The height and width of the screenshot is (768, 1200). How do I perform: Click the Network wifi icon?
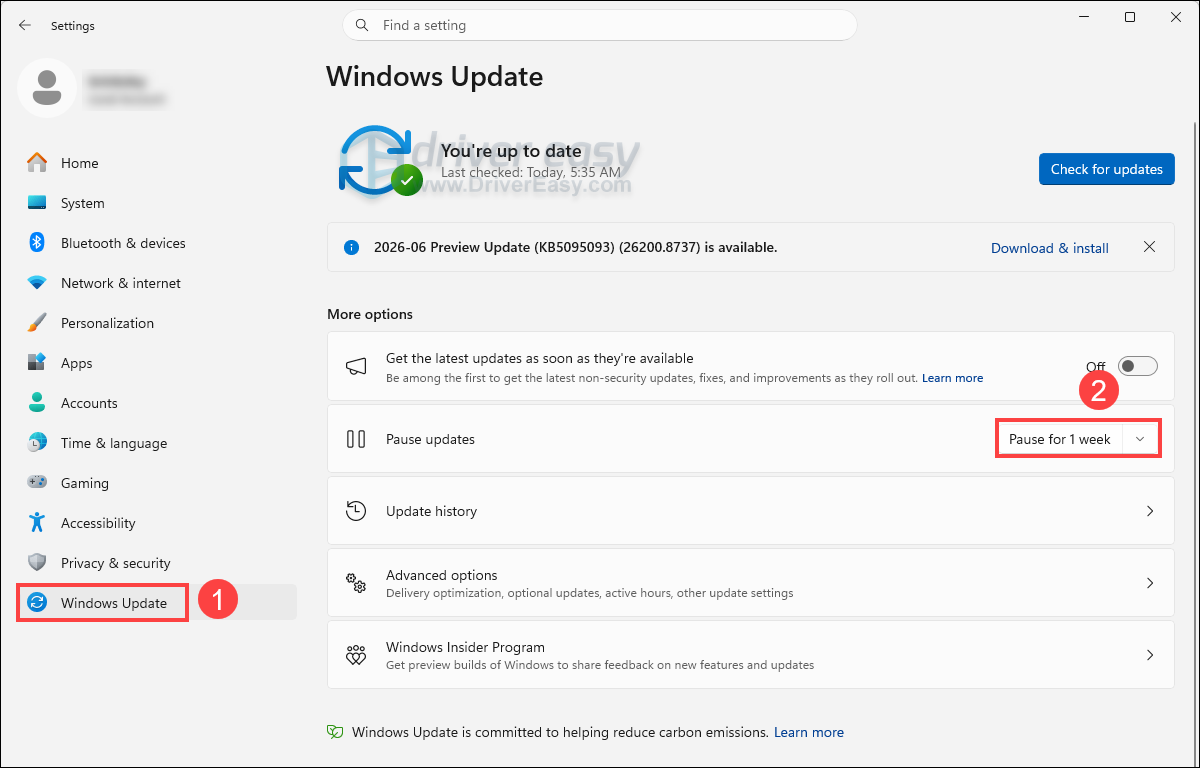[37, 283]
